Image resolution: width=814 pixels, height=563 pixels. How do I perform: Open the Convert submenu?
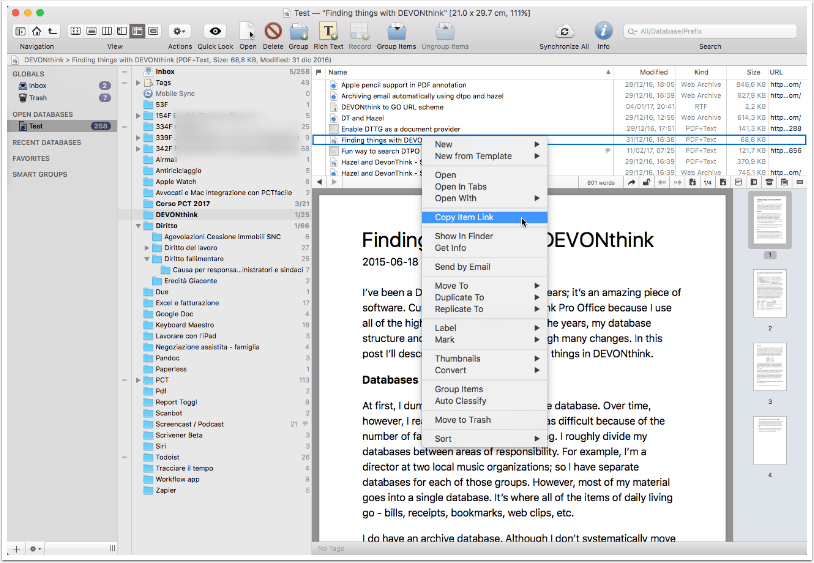point(484,370)
